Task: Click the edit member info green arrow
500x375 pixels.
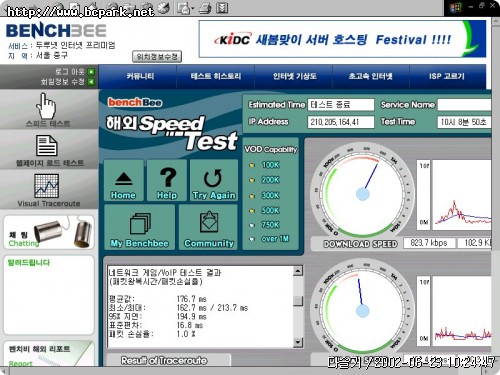Action: (x=91, y=82)
